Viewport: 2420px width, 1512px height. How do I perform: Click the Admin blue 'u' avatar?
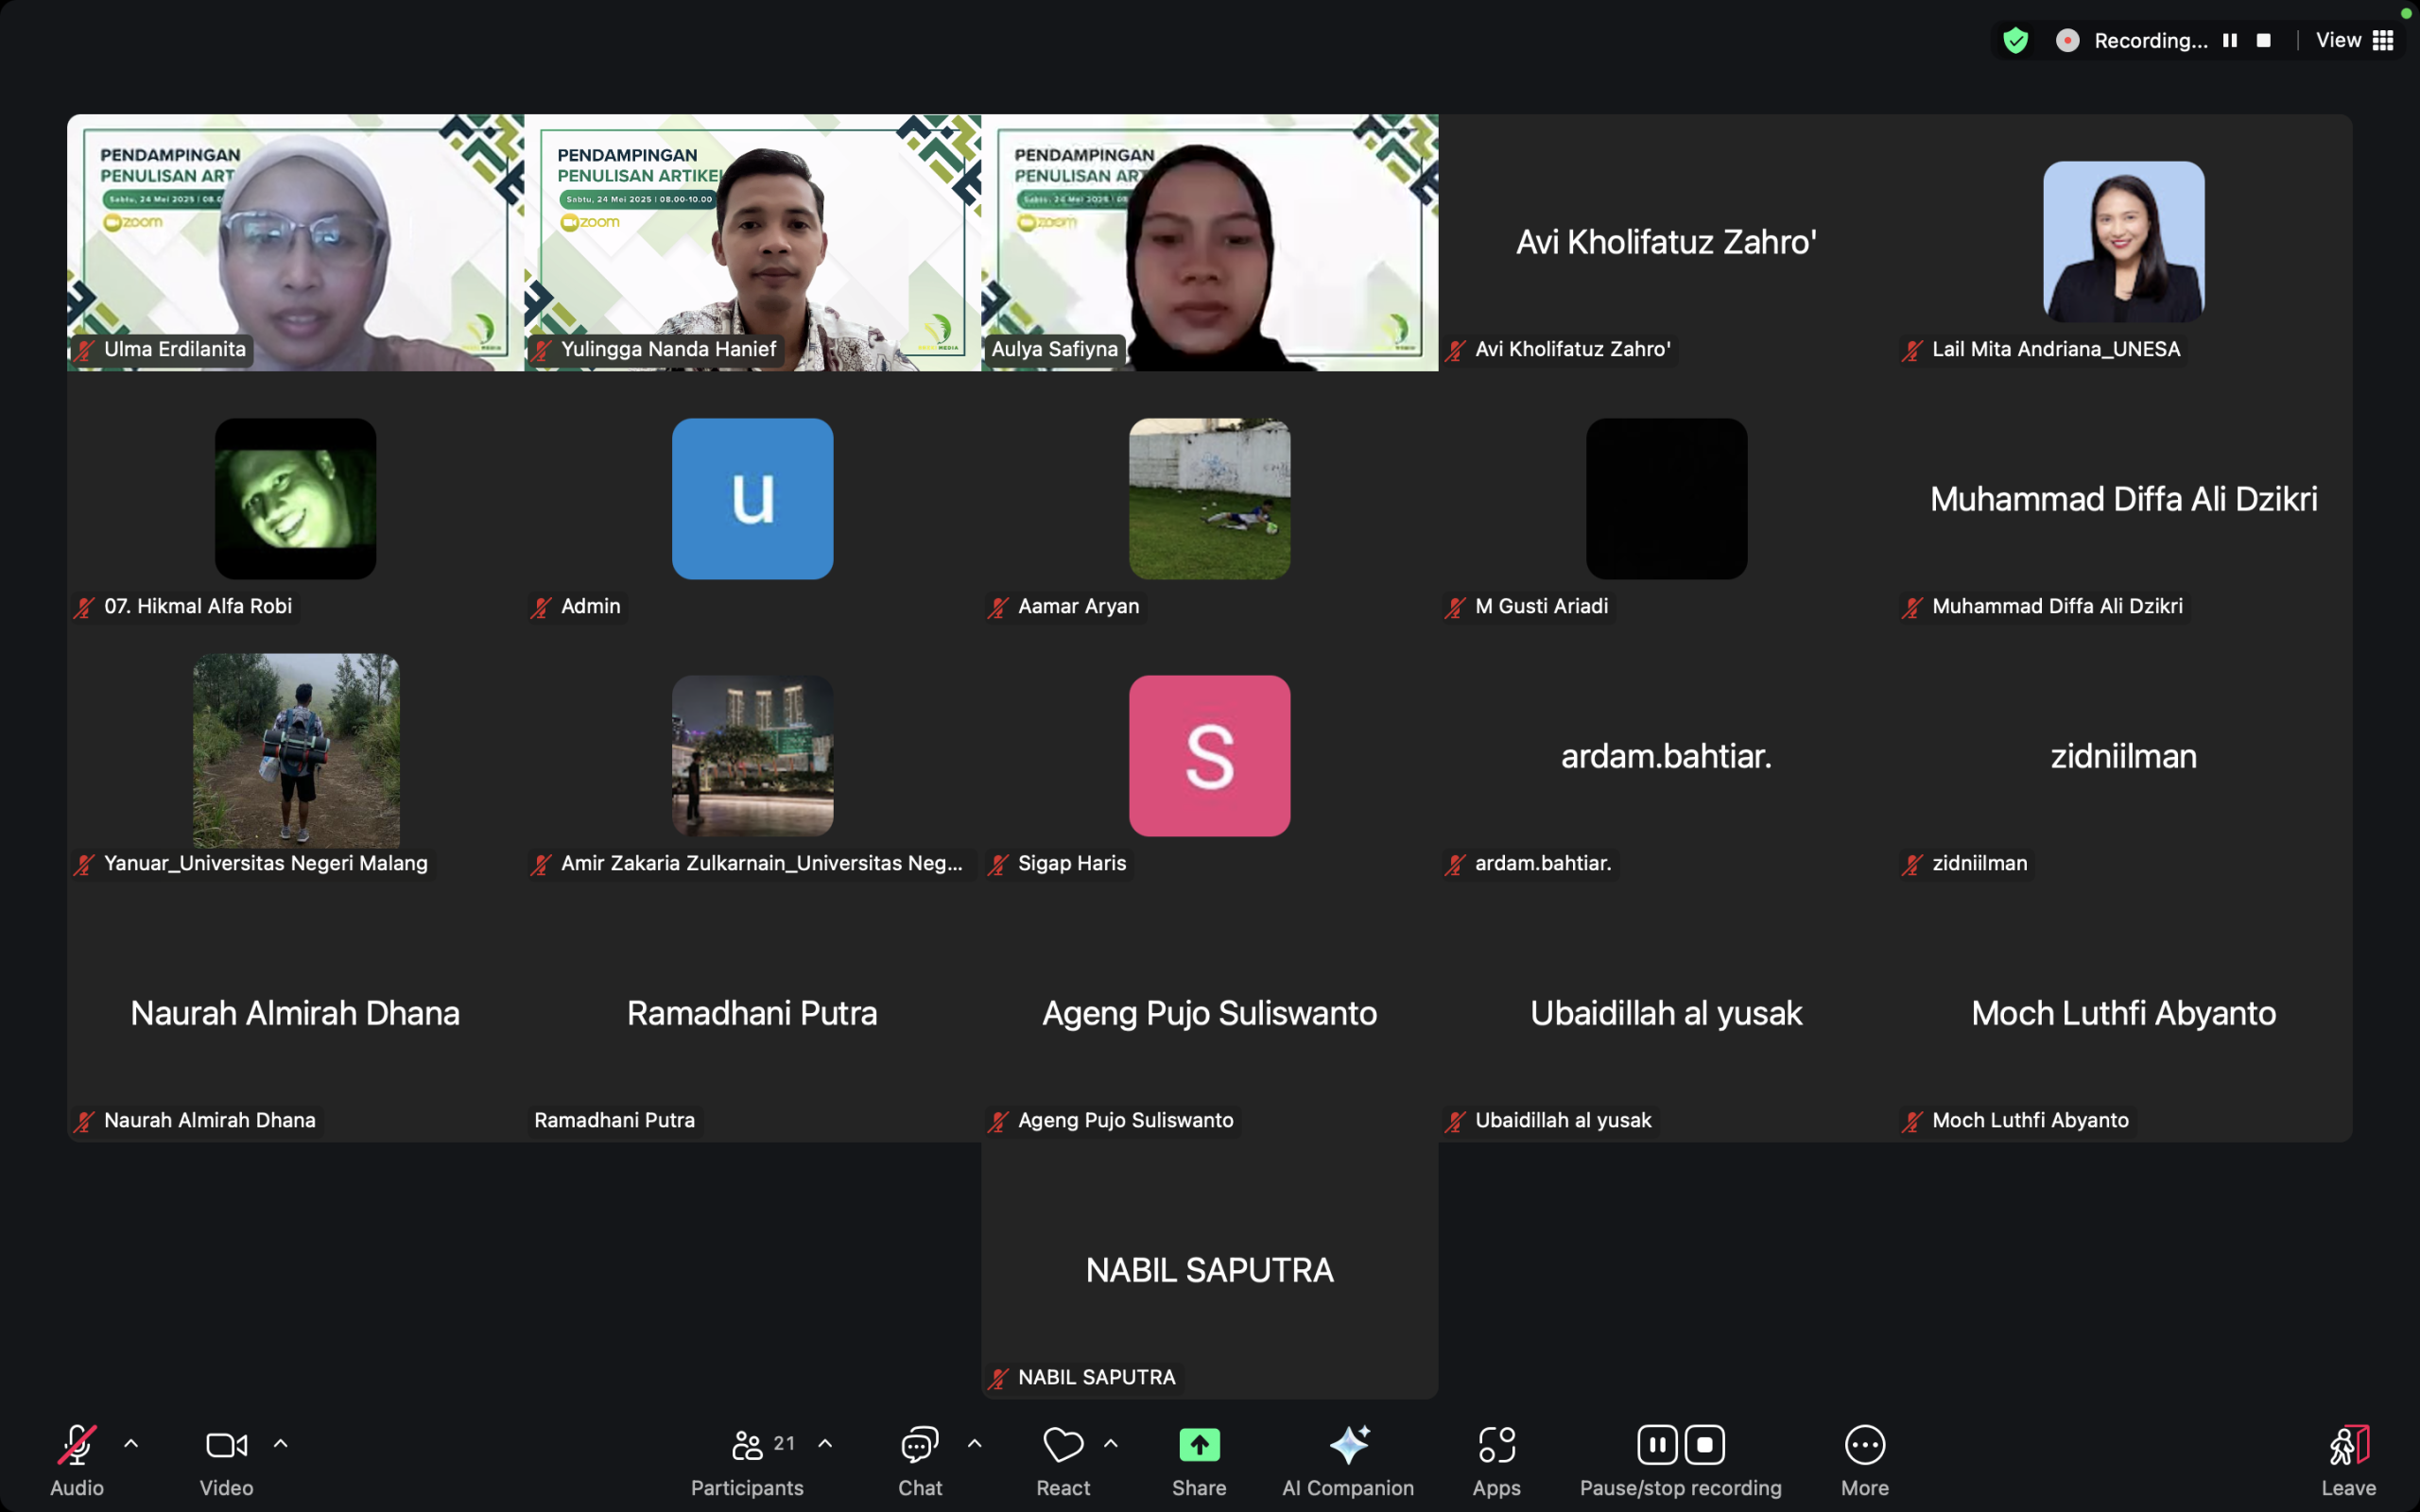pyautogui.click(x=752, y=498)
